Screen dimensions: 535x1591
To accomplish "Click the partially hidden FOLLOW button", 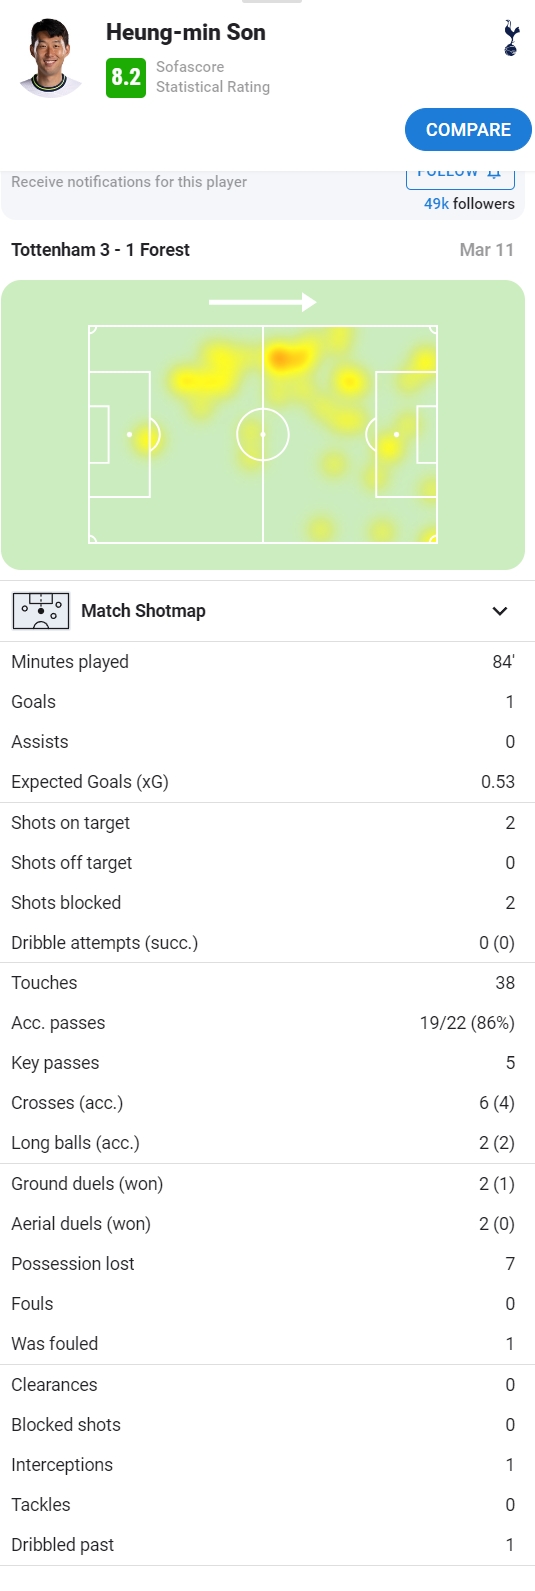I will [460, 176].
